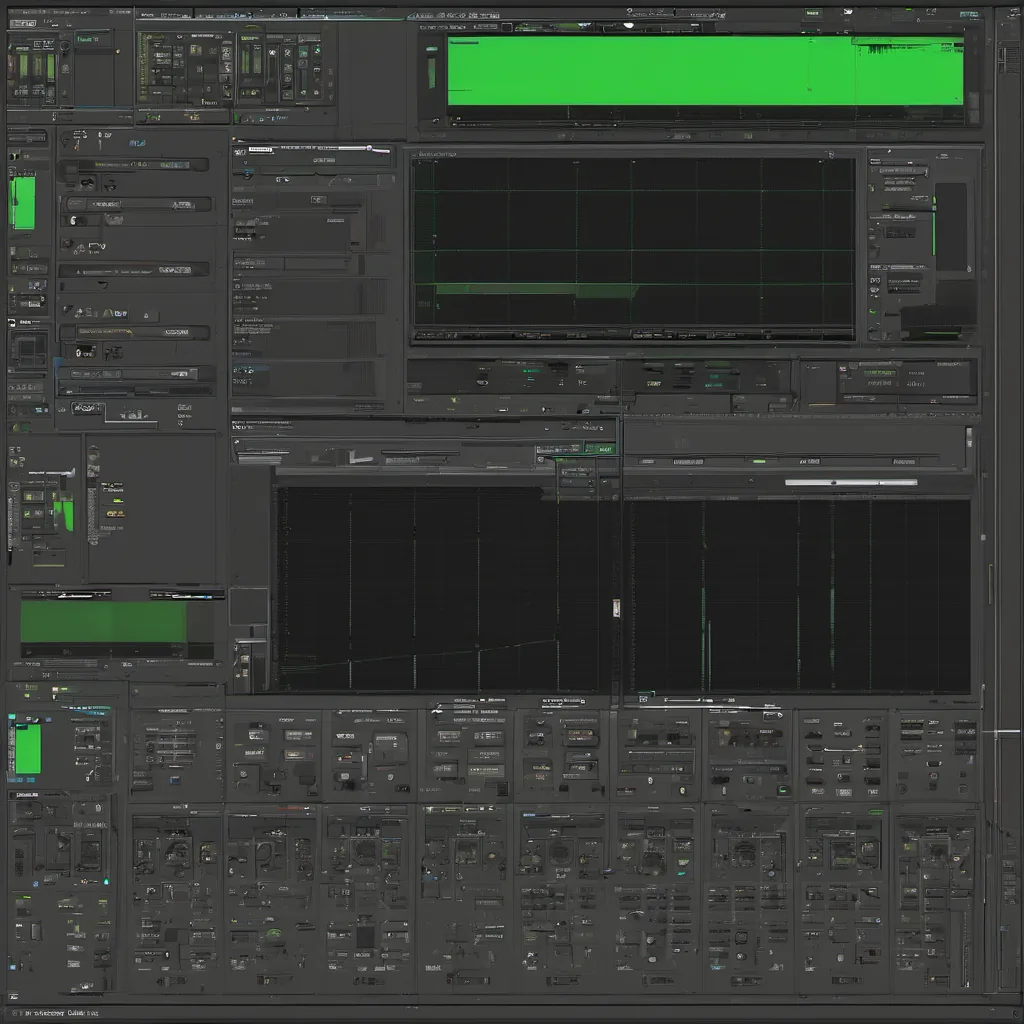Click the wide green preview panel beside the lower grid
Image resolution: width=1024 pixels, height=1024 pixels.
(x=104, y=622)
